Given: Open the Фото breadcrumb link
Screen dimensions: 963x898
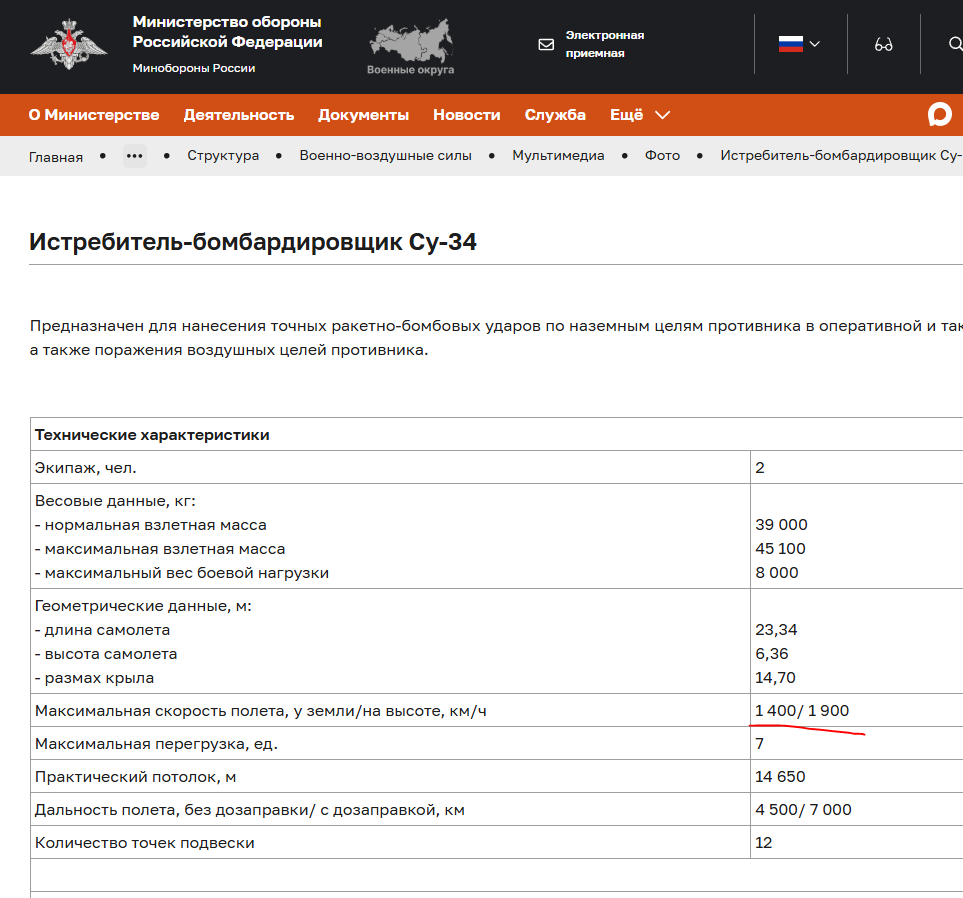Looking at the screenshot, I should [662, 155].
